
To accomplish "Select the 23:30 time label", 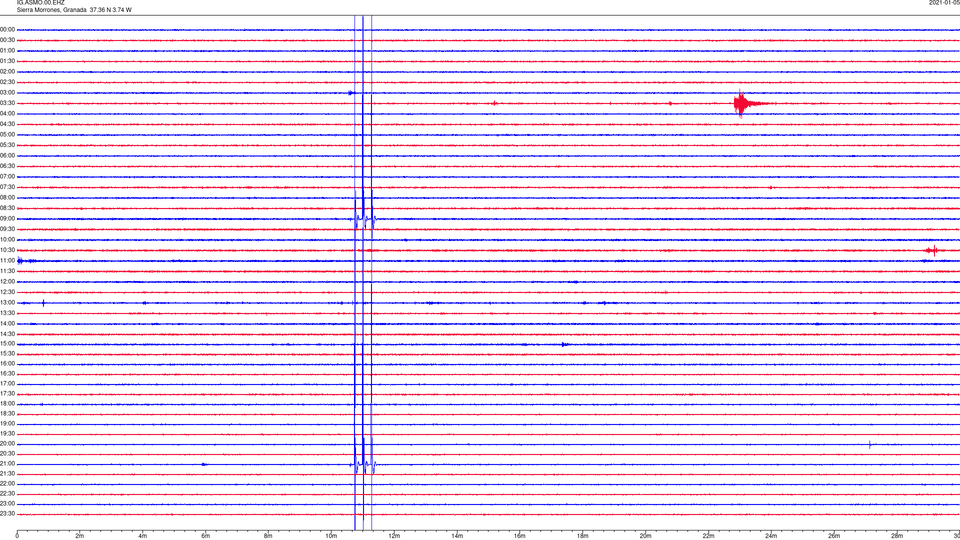I will pyautogui.click(x=7, y=514).
